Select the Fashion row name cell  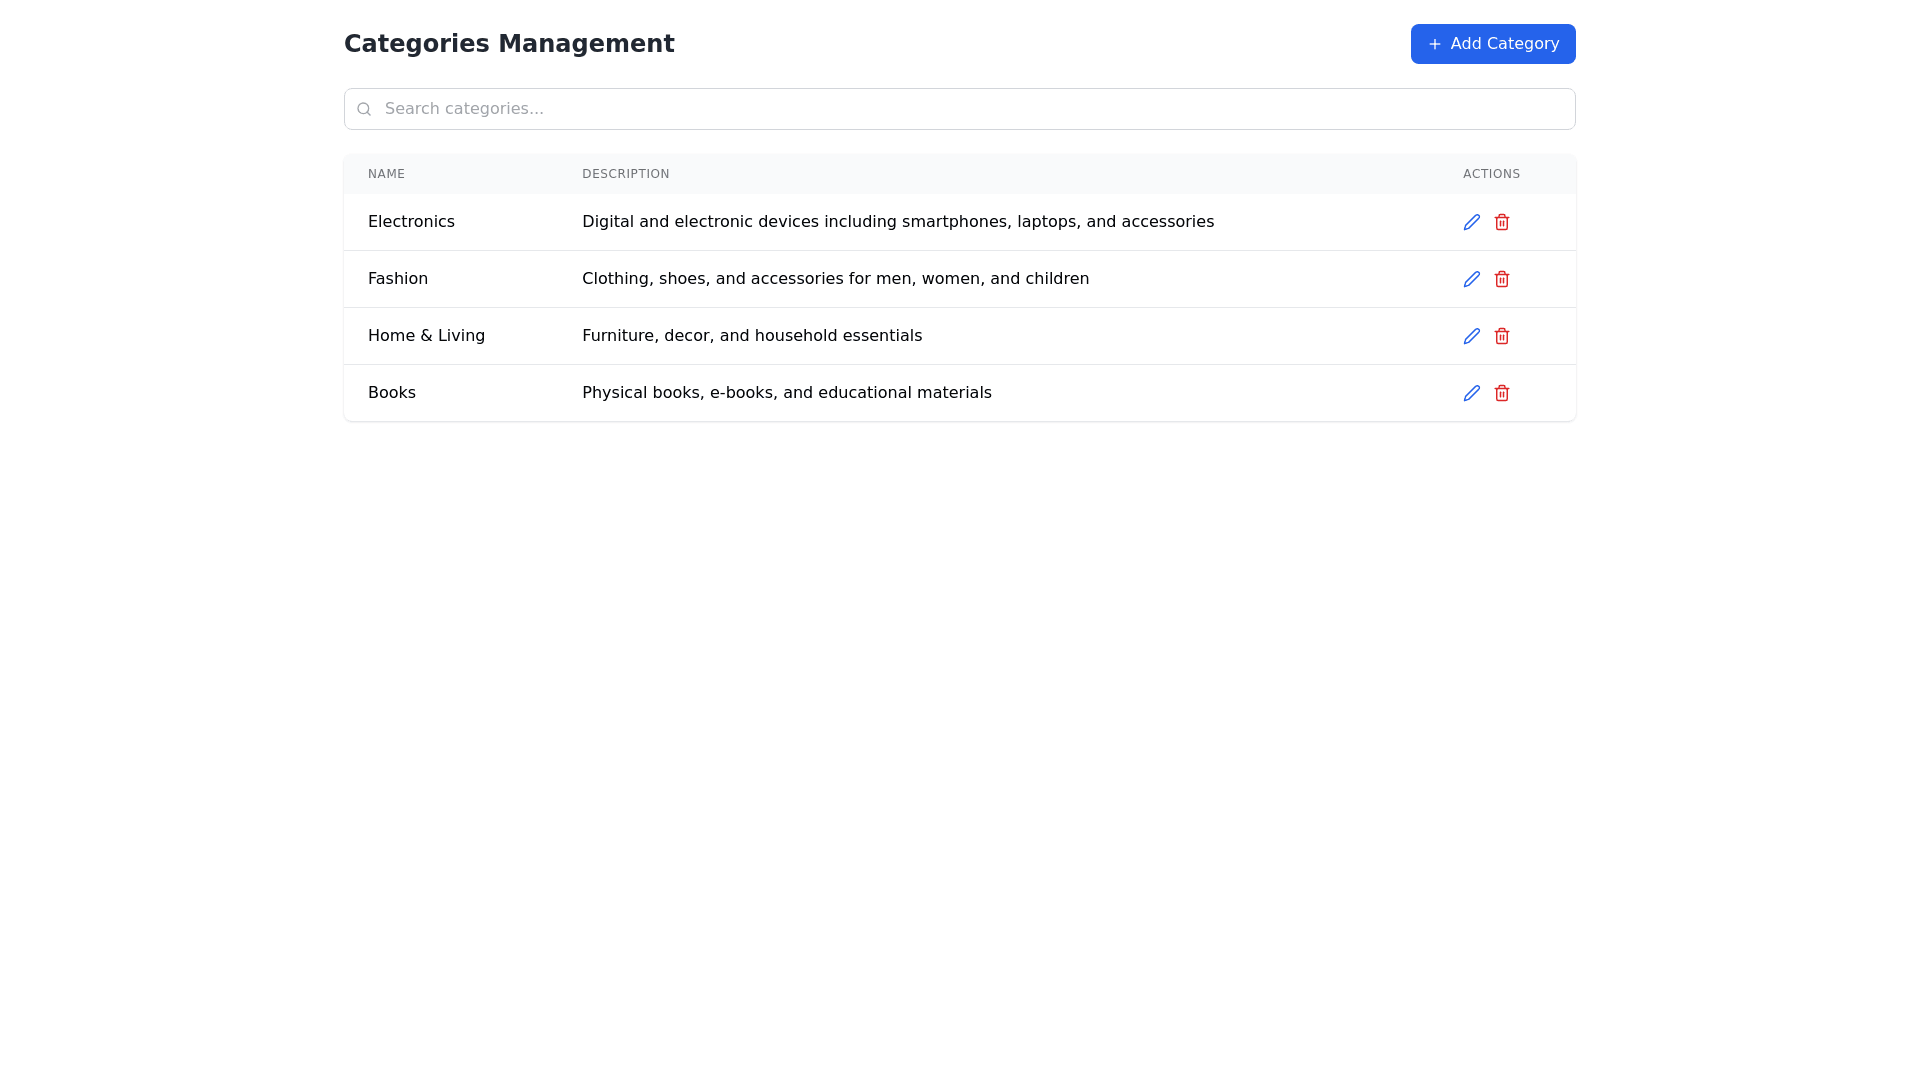click(x=398, y=279)
